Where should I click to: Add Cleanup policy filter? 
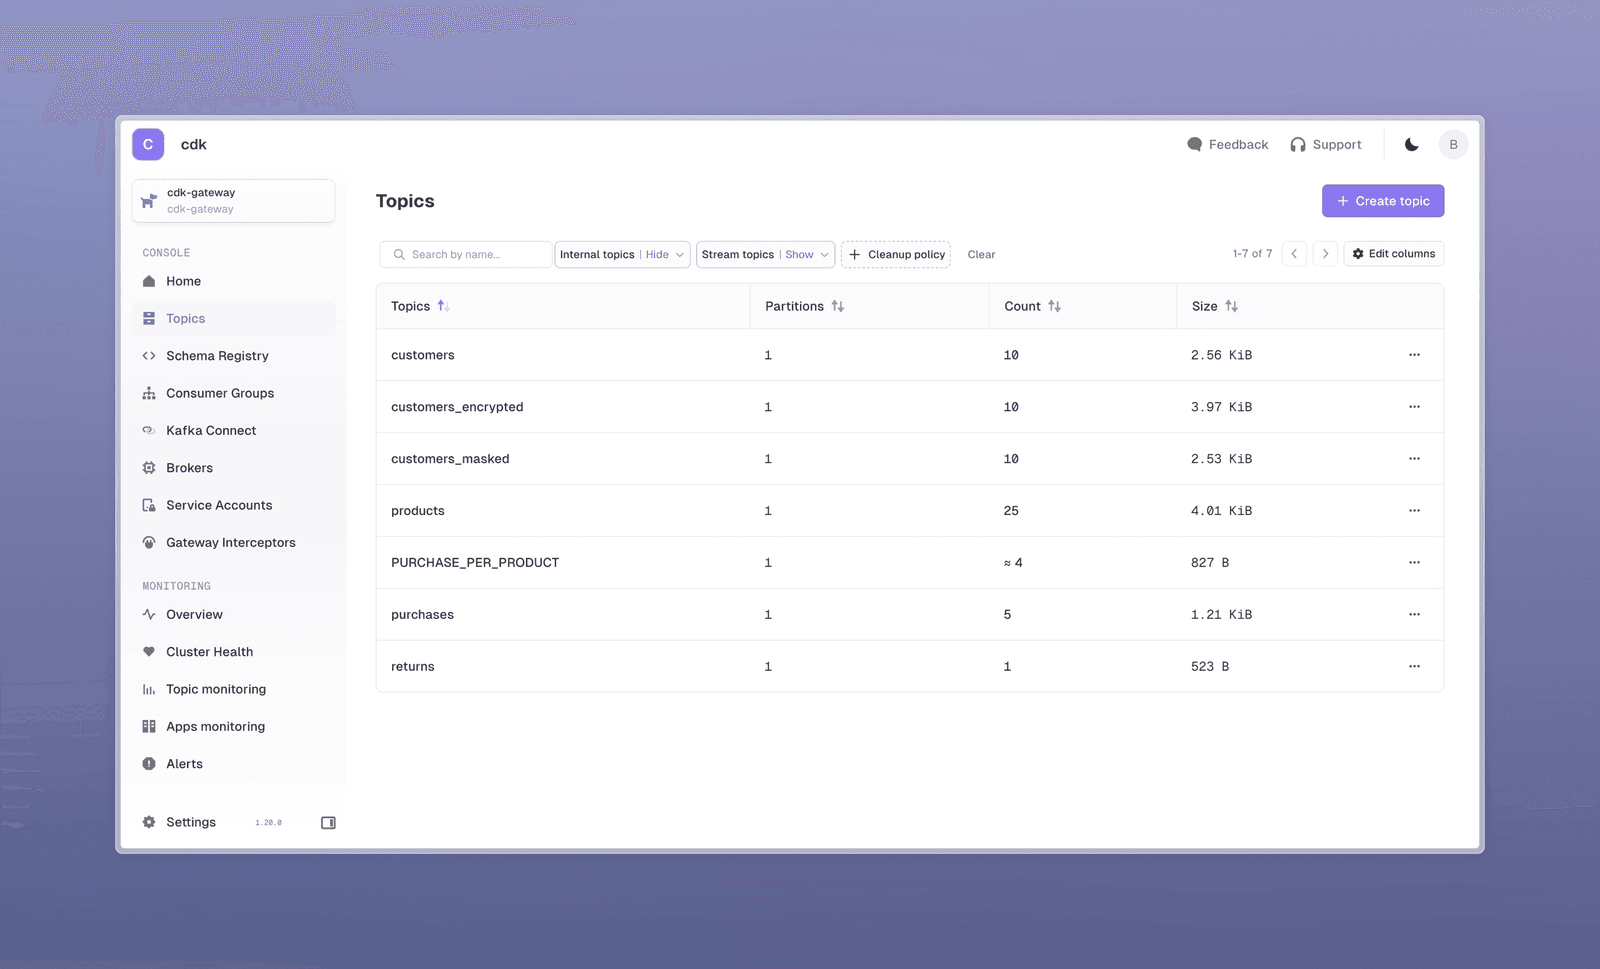(x=896, y=255)
